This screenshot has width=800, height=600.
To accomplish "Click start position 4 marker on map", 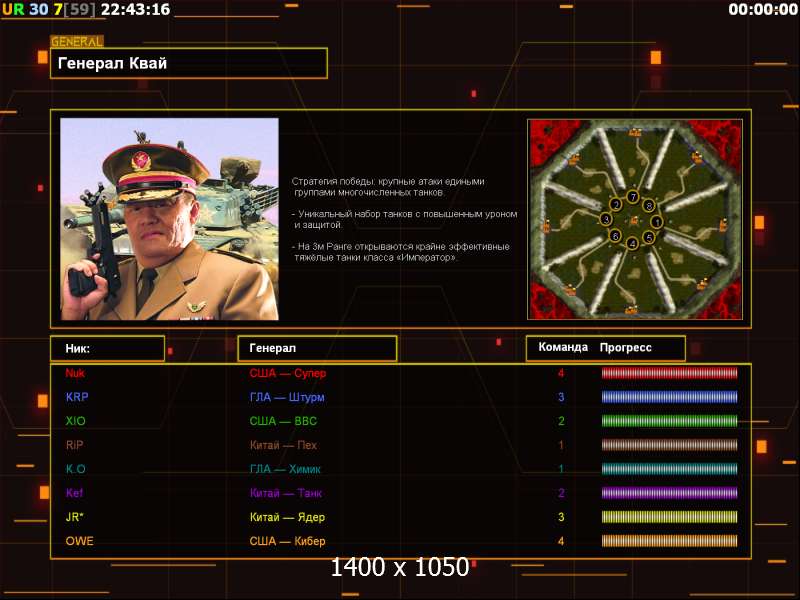I will pos(632,242).
